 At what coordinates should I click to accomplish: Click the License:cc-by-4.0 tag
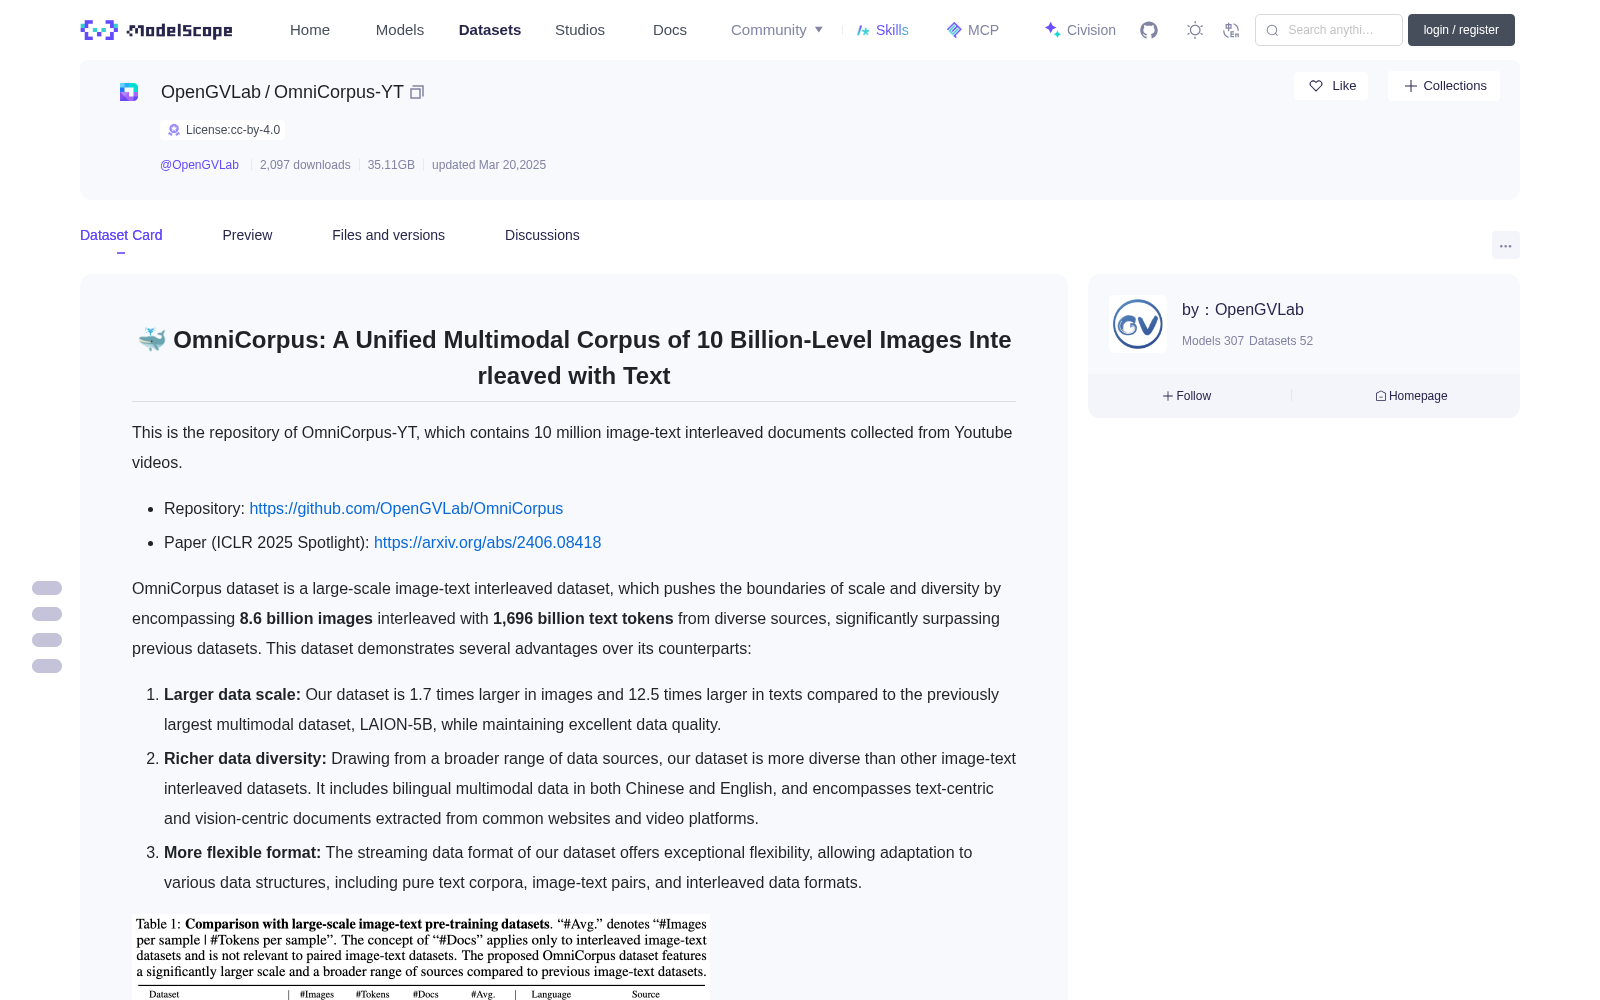(x=223, y=130)
